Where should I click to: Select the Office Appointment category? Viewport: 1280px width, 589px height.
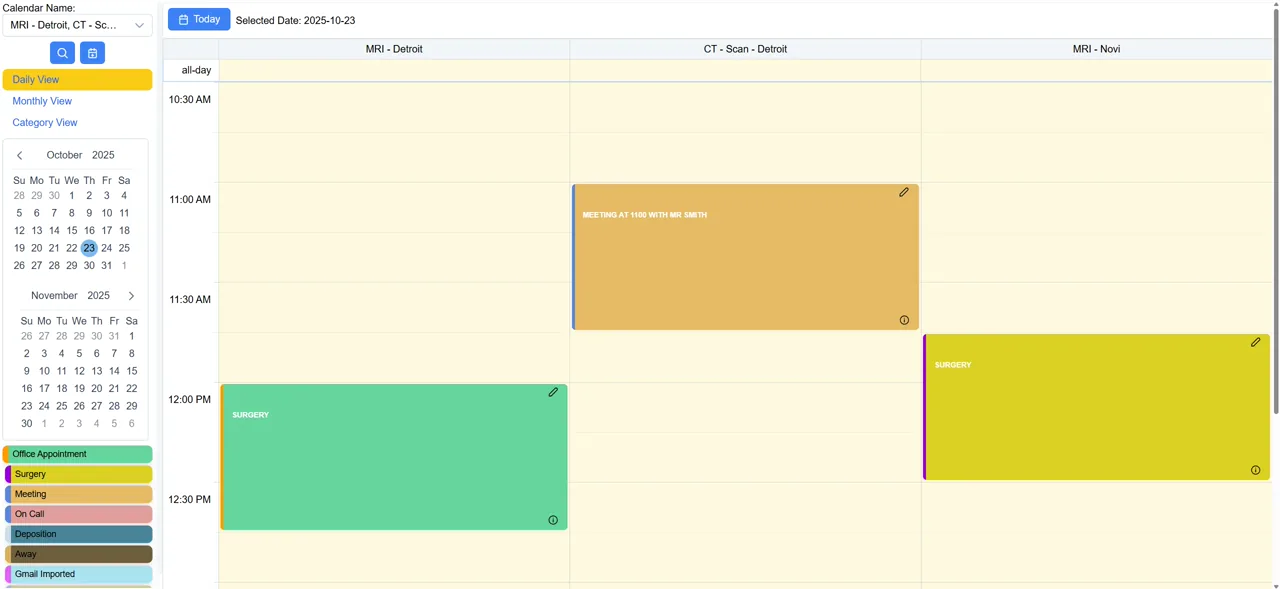click(77, 454)
